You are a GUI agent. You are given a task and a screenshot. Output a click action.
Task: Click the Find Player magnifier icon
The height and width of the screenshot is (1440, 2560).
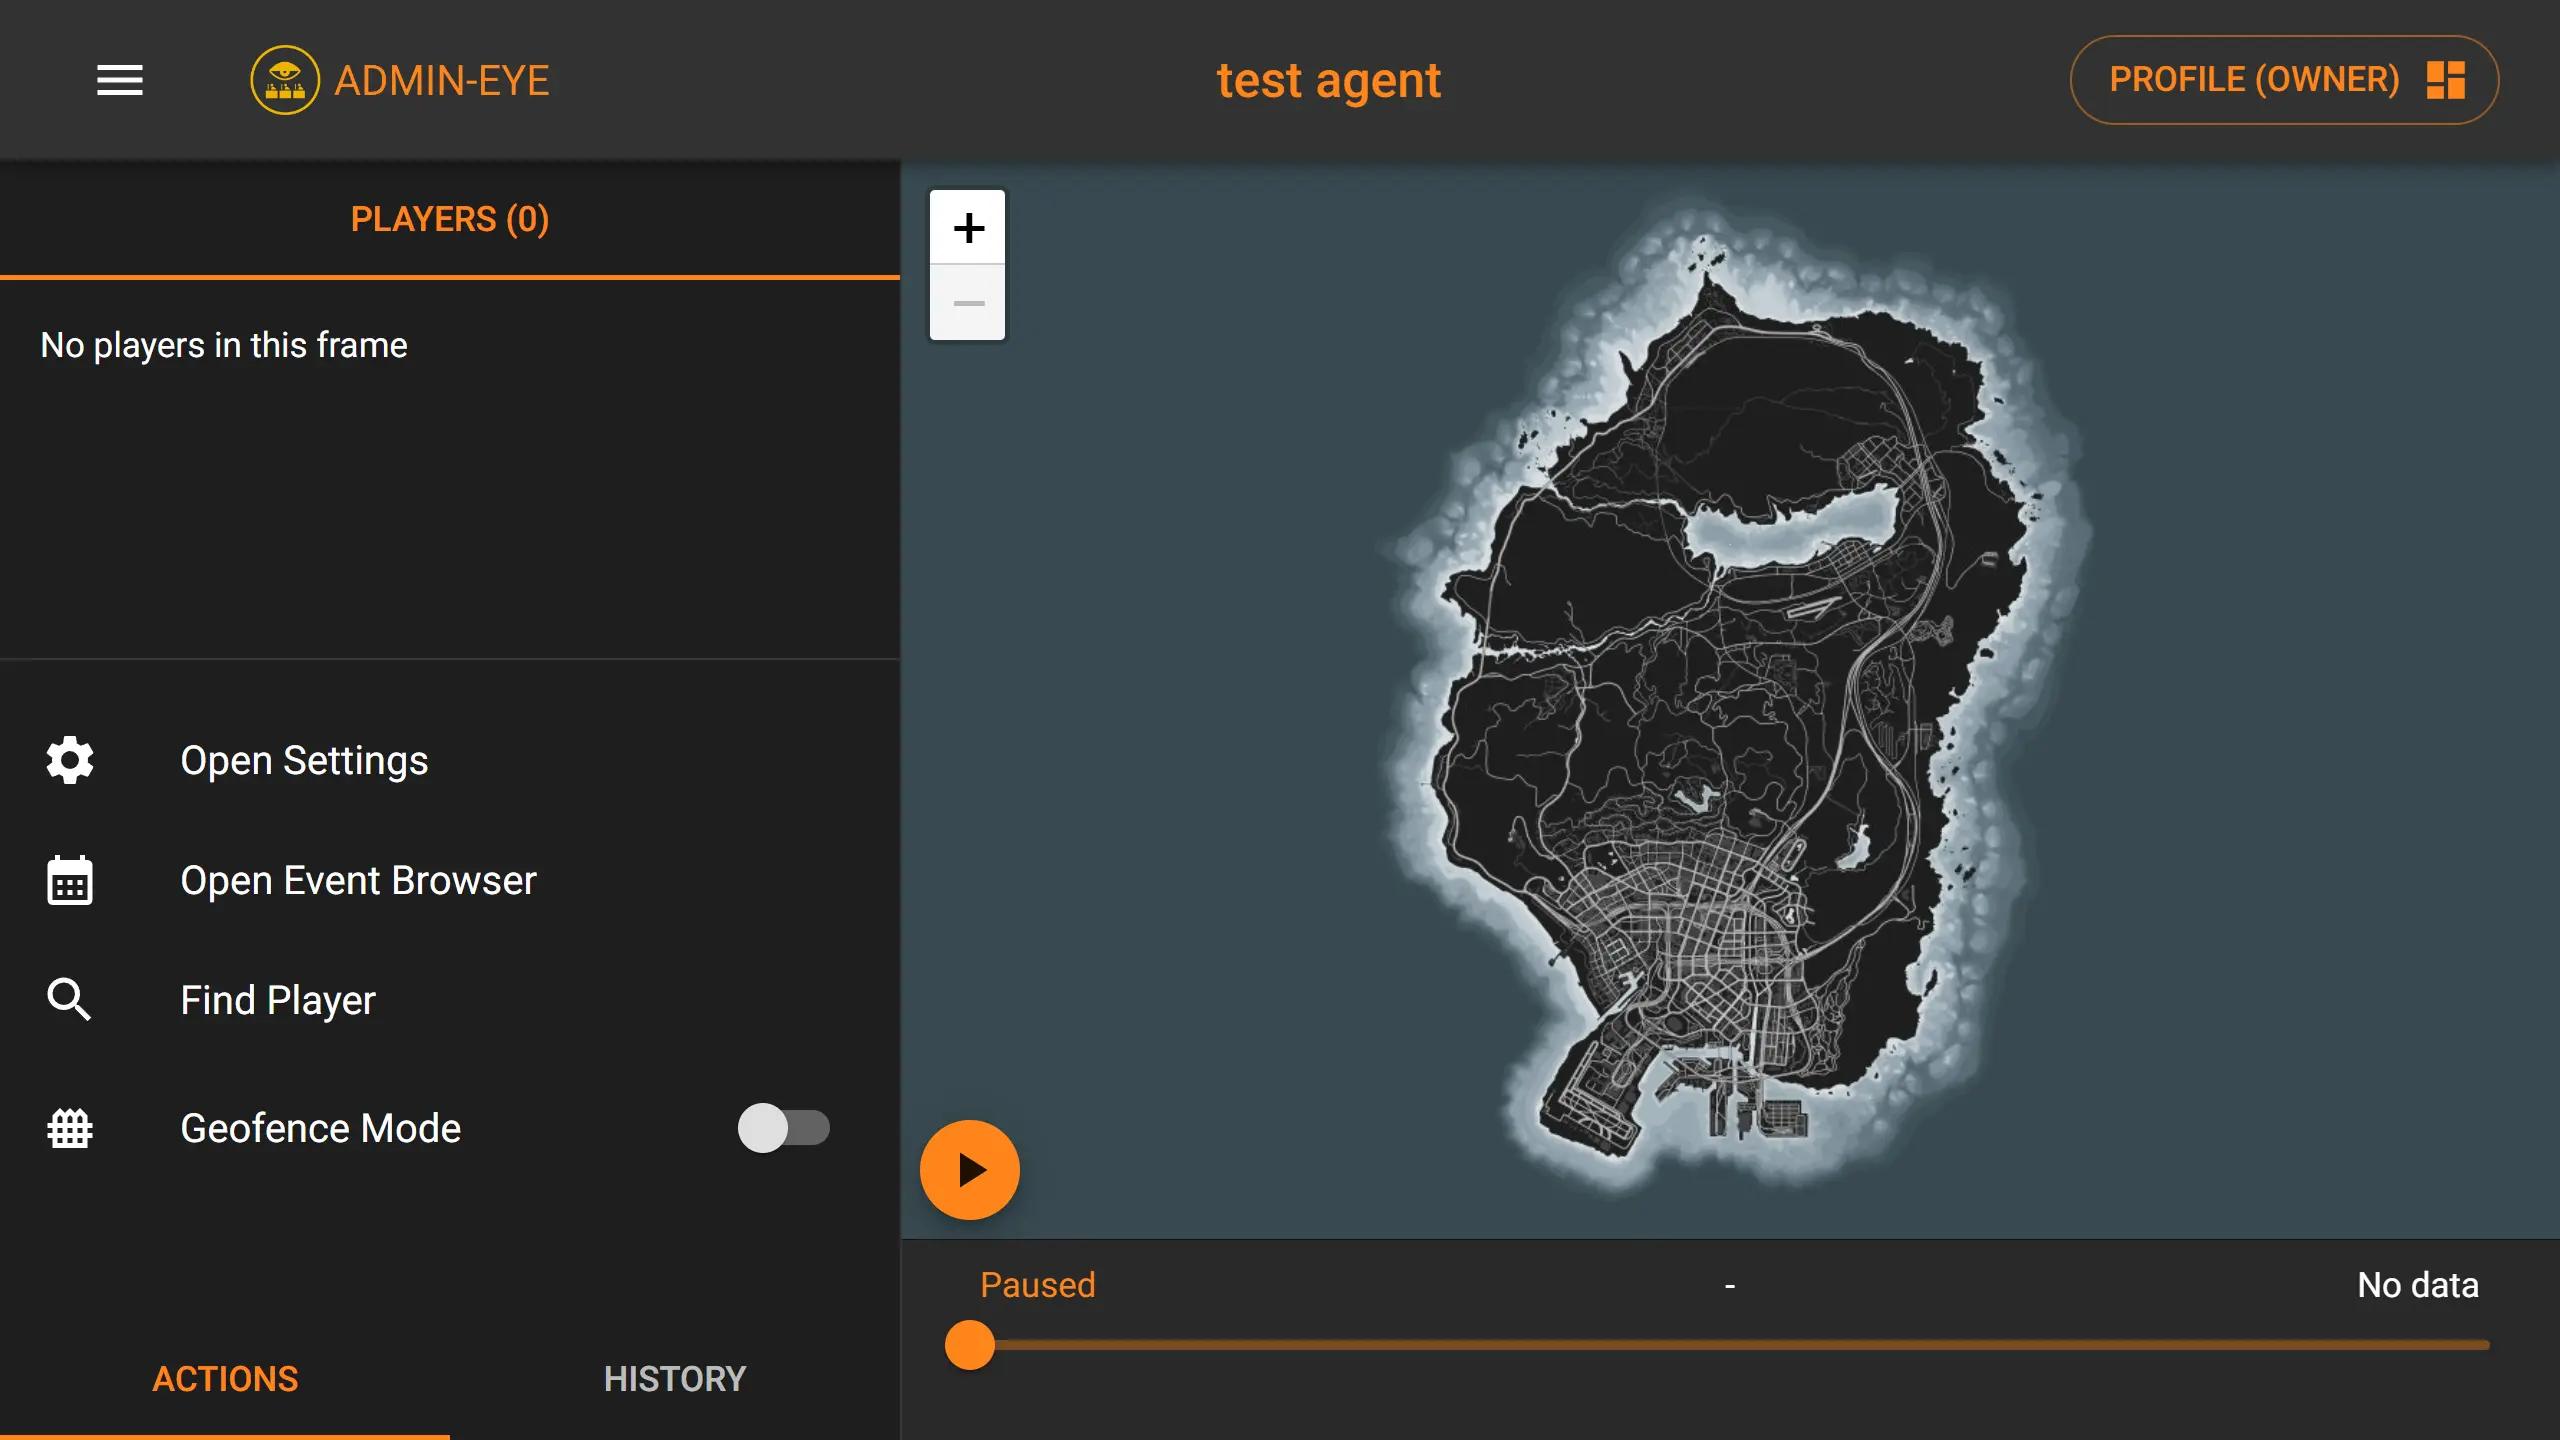pos(70,1000)
